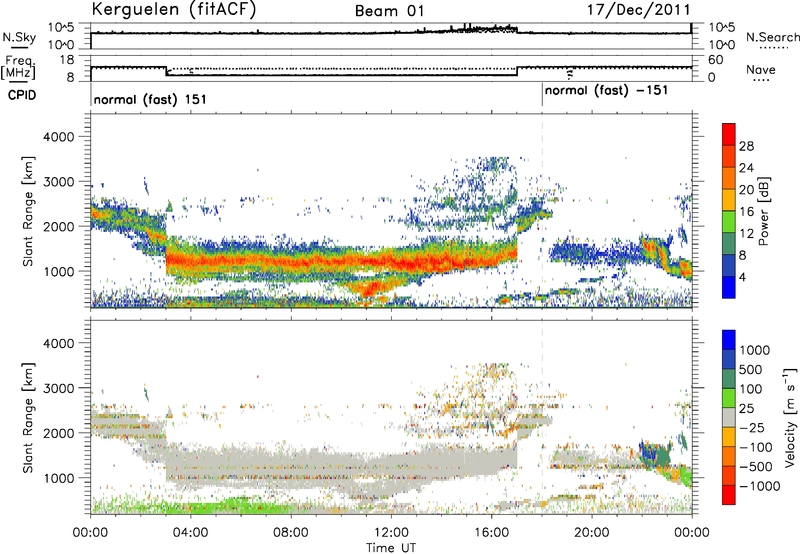Click the "16" label on power colorbar
The width and height of the screenshot is (800, 554).
pos(746,212)
